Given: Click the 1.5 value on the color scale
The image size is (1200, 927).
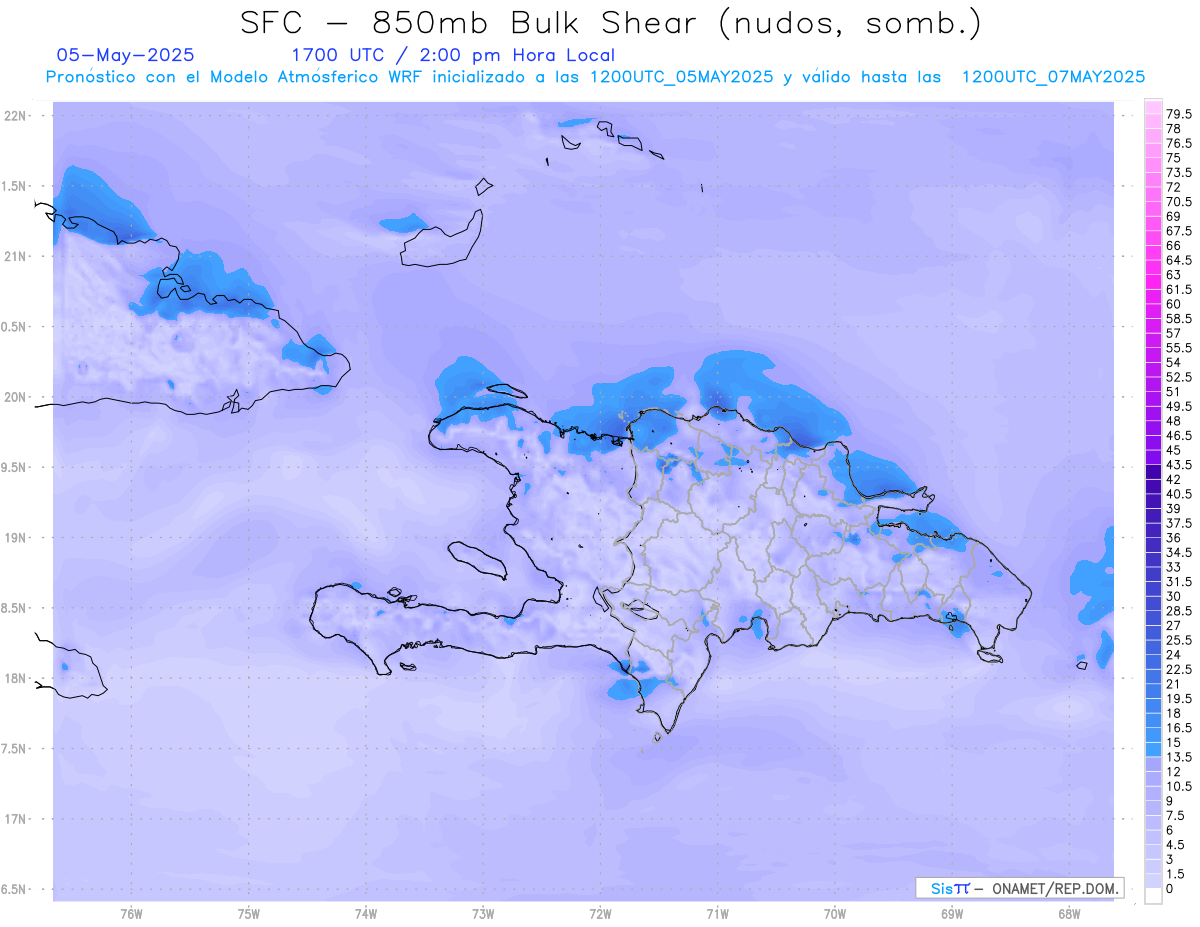Looking at the screenshot, I should (1176, 874).
